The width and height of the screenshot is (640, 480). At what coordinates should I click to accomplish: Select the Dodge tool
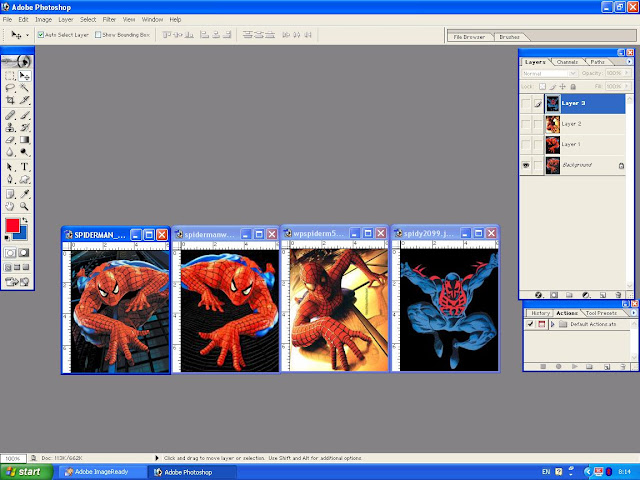click(x=24, y=152)
